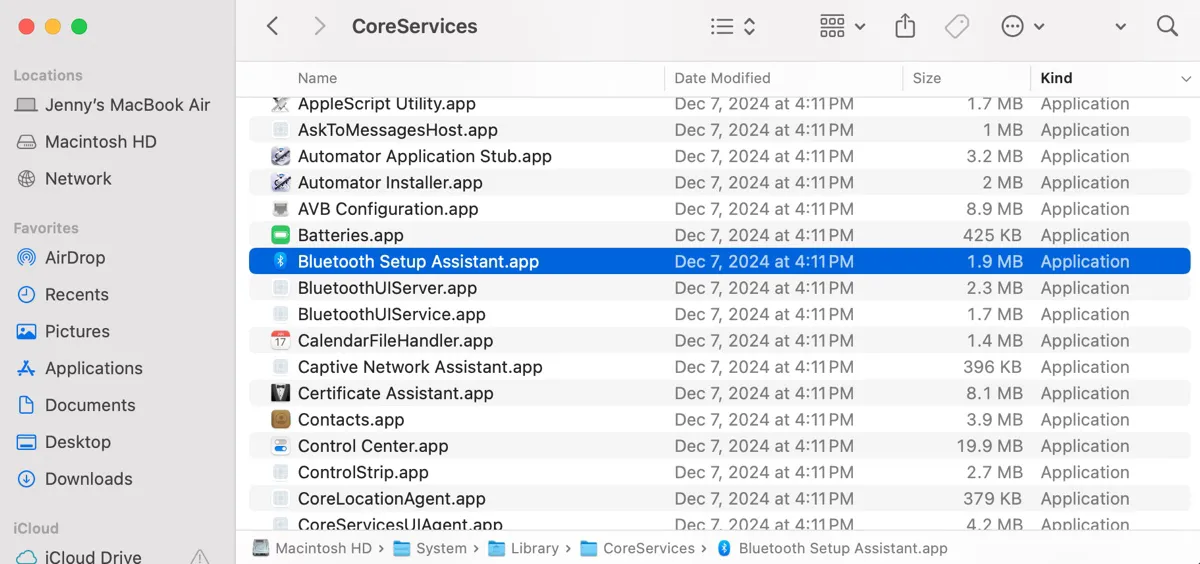Expand the More actions ellipsis menu
Viewport: 1200px width, 564px height.
point(1022,27)
